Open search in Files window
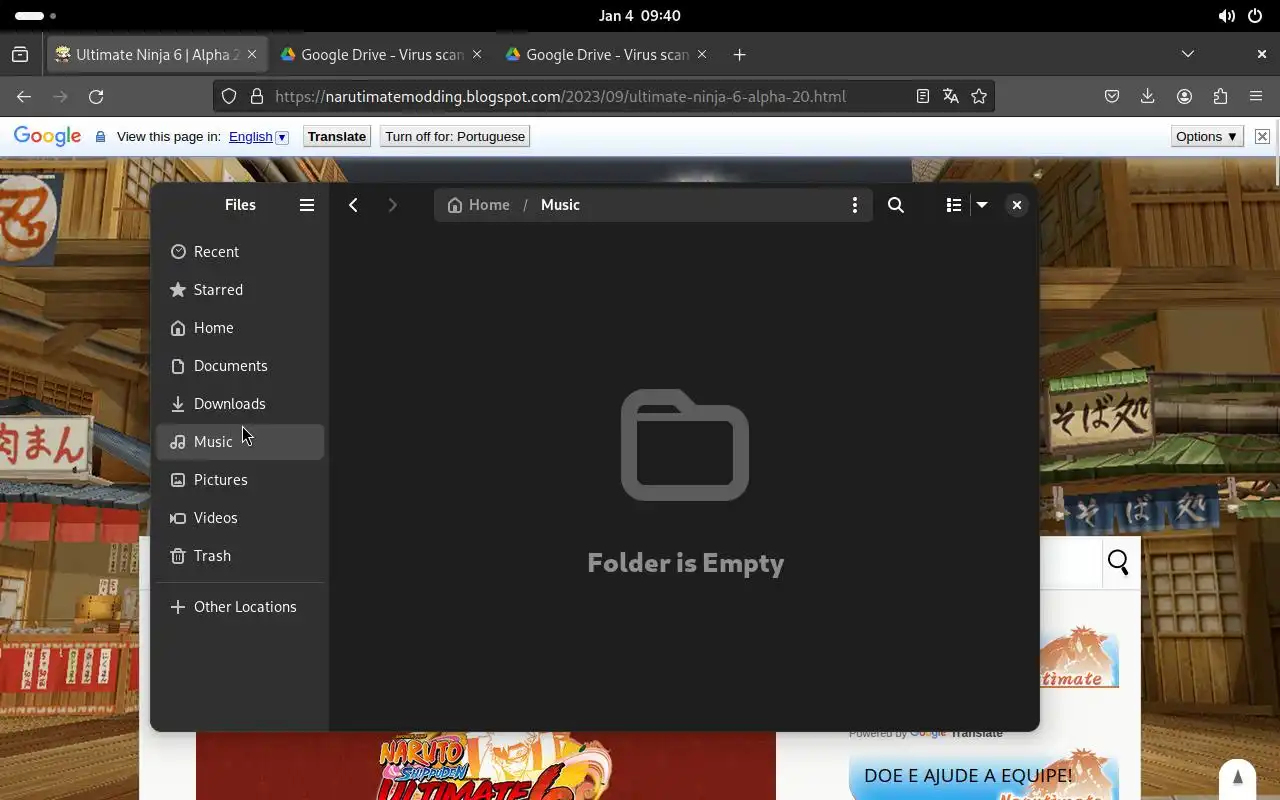The height and width of the screenshot is (800, 1280). pyautogui.click(x=896, y=205)
